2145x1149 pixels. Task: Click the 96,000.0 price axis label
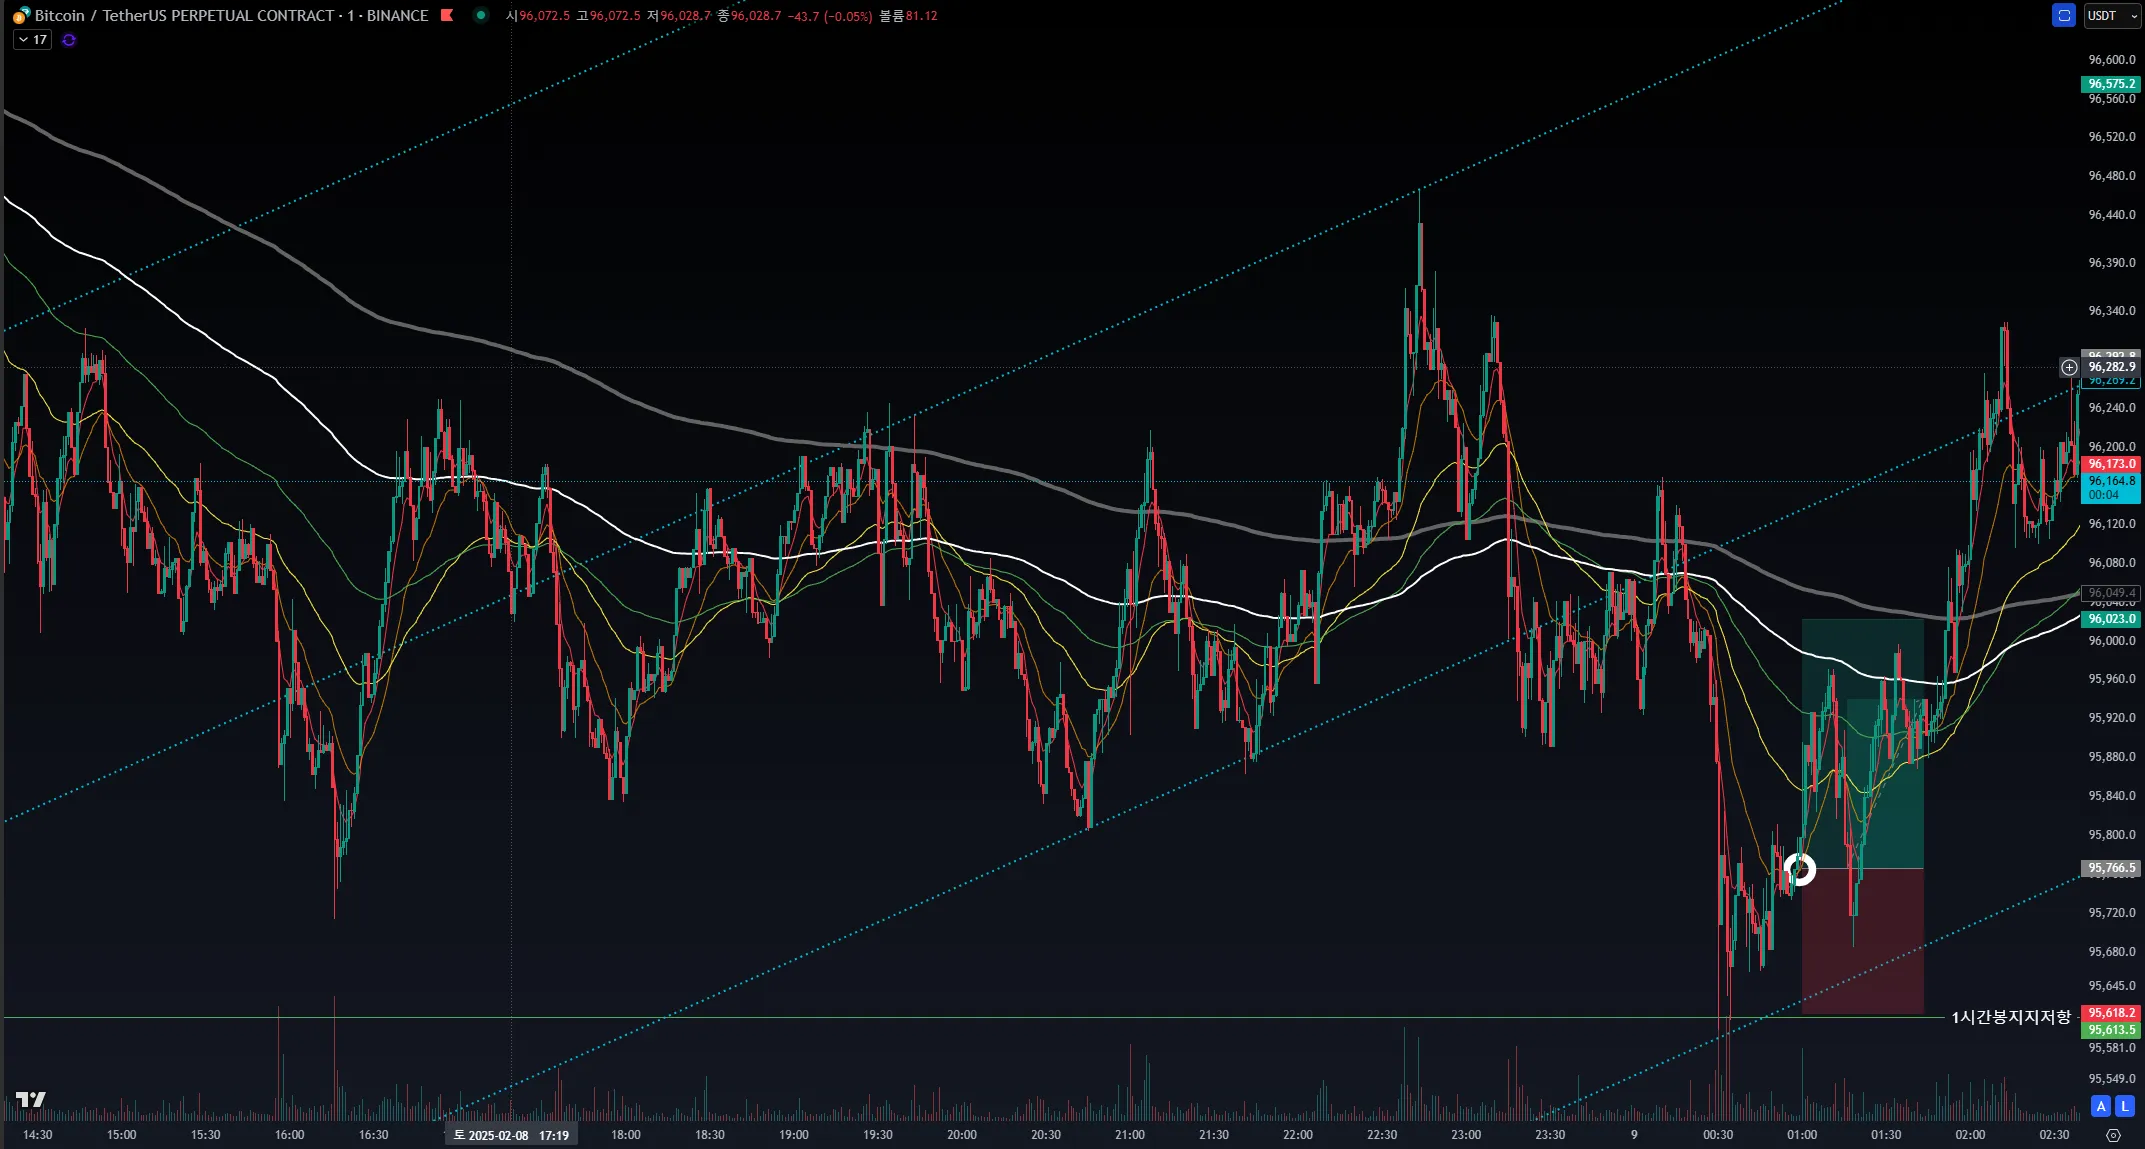[2111, 641]
